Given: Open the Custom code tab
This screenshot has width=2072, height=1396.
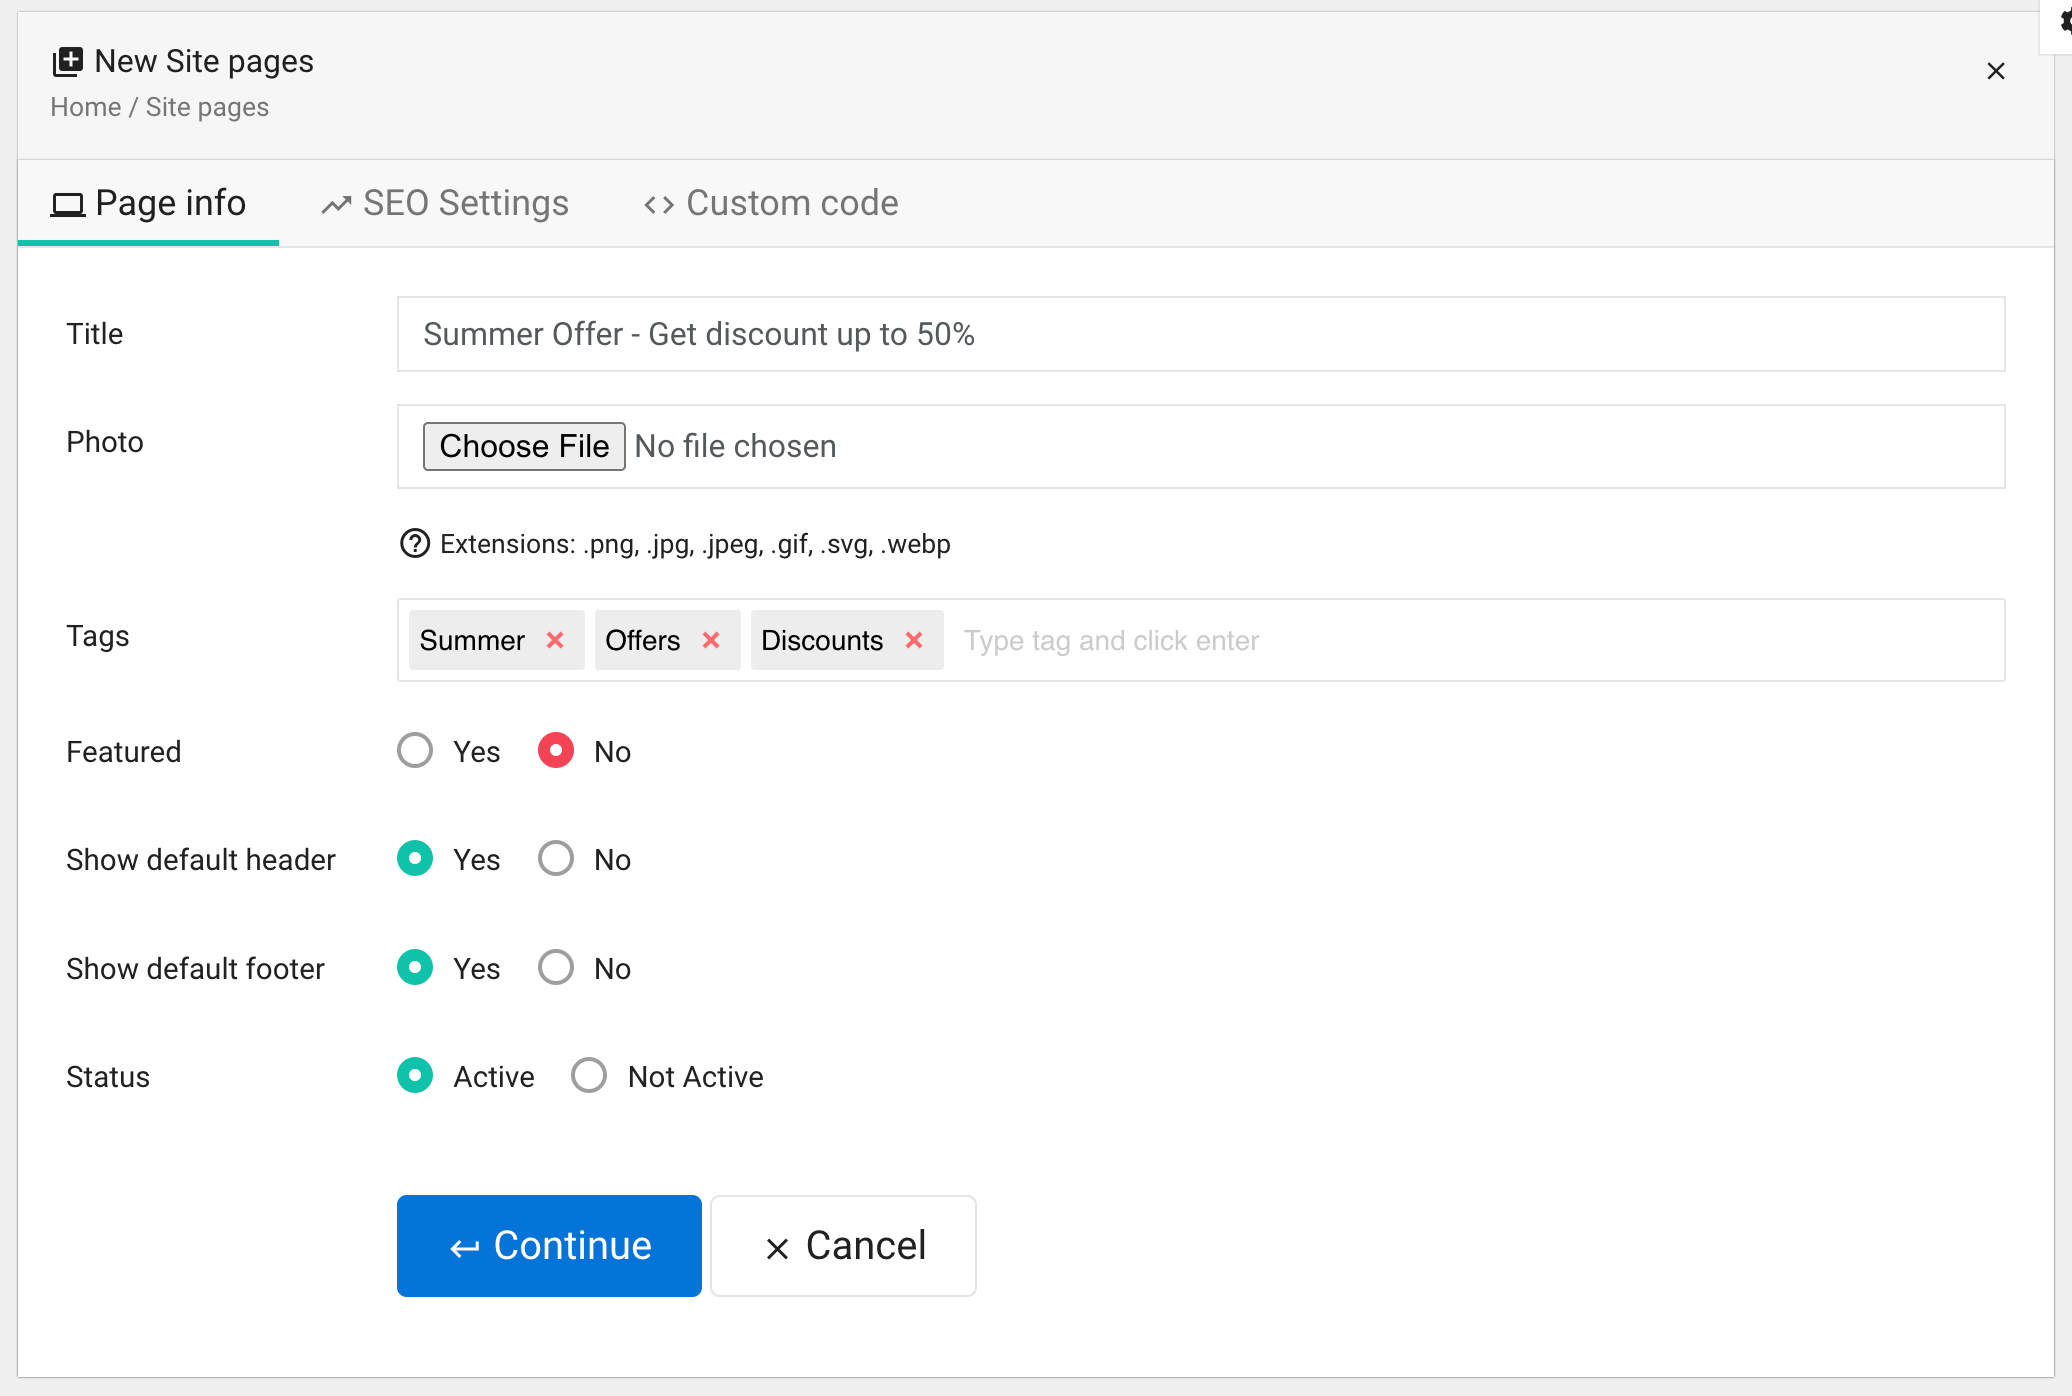Looking at the screenshot, I should pos(771,203).
